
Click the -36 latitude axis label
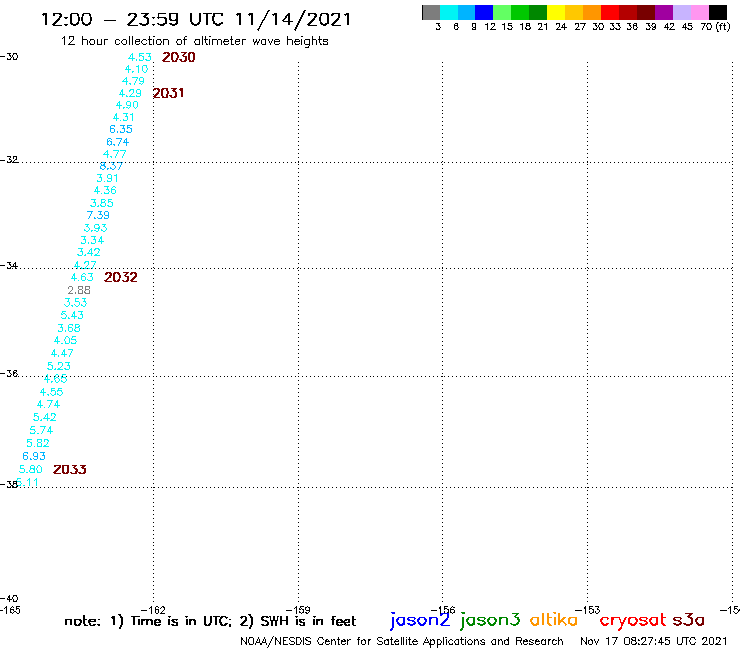(9, 373)
